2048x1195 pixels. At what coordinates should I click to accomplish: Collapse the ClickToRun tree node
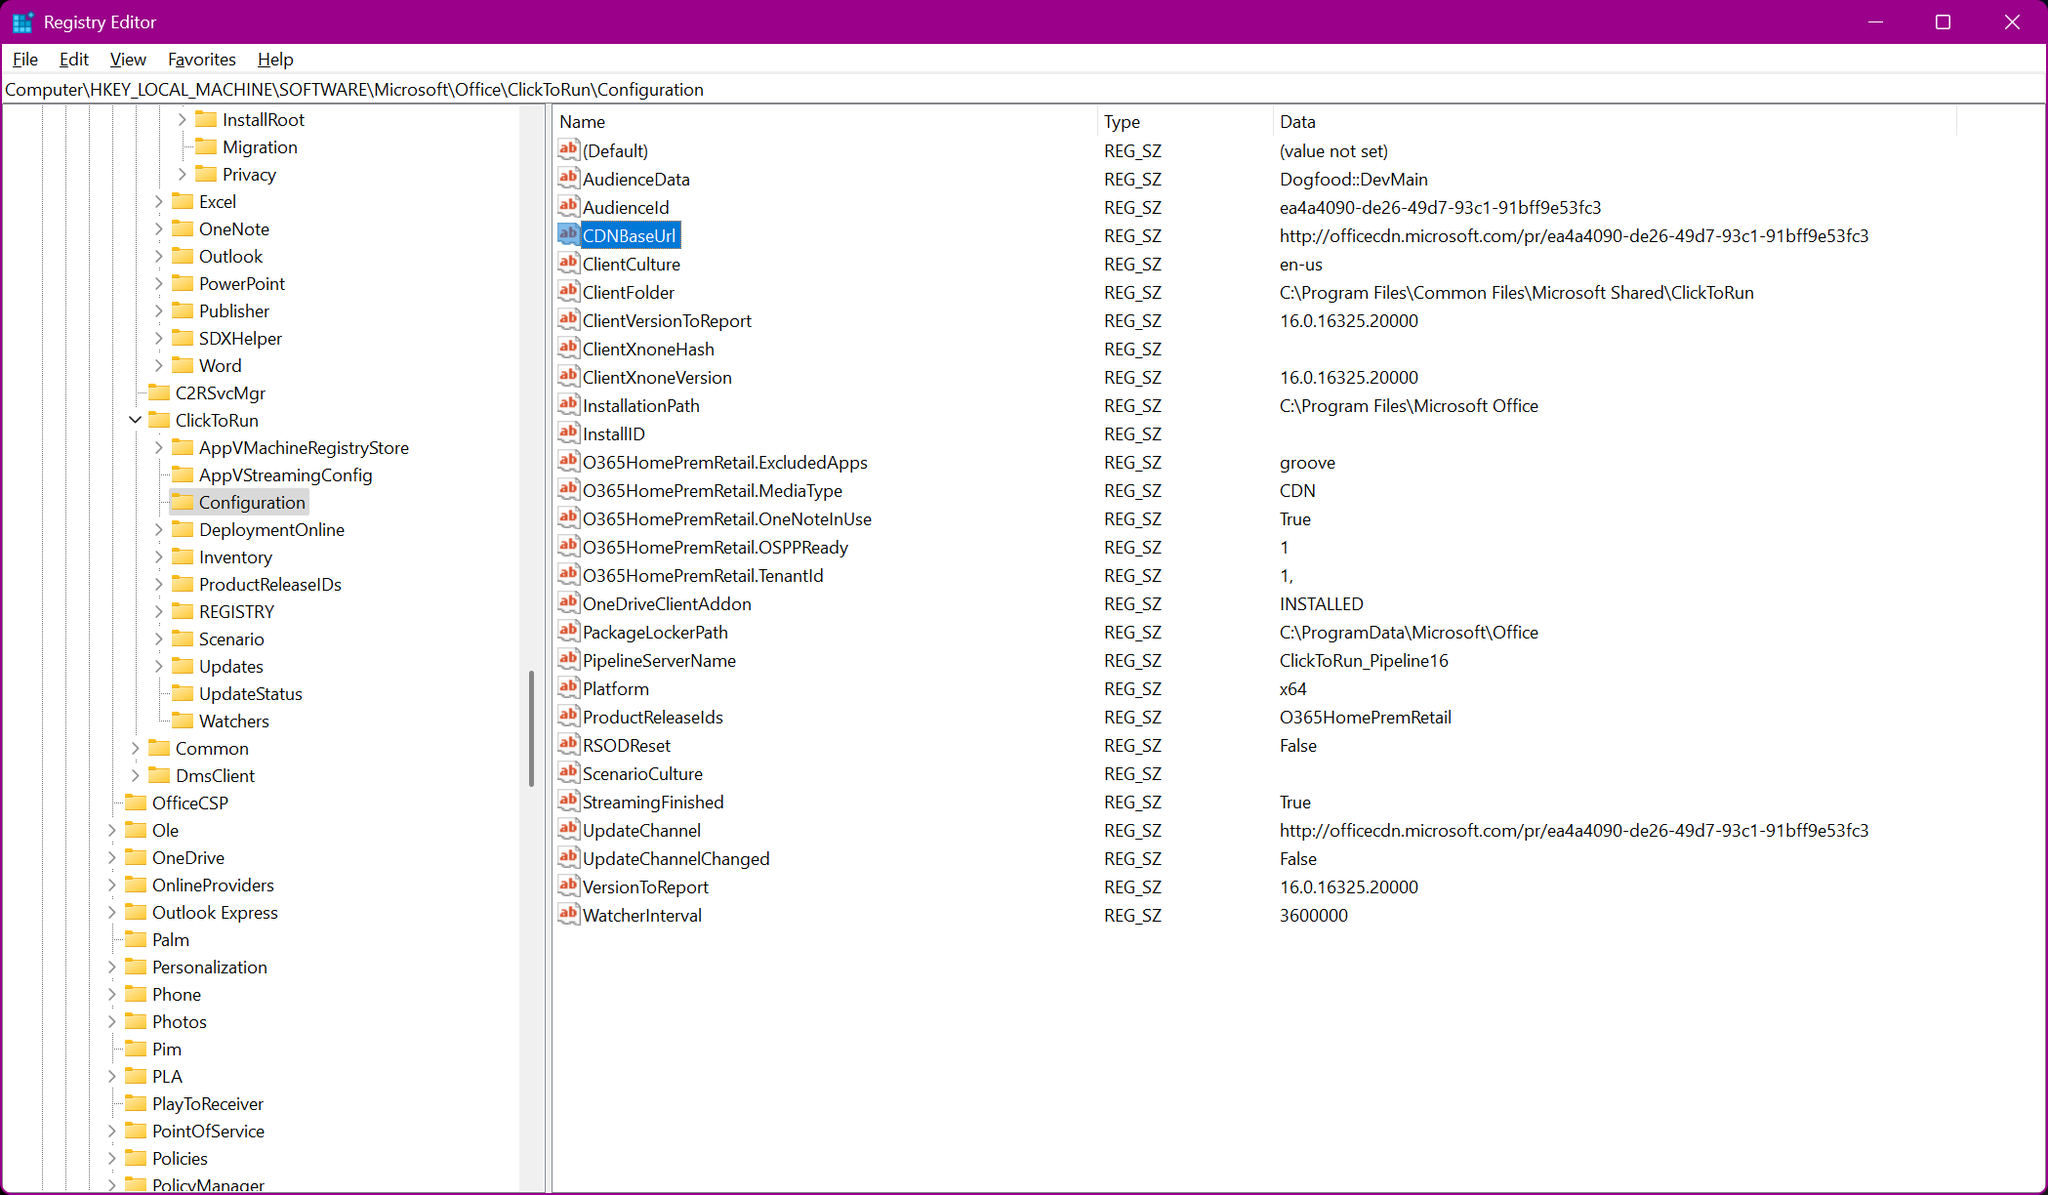(135, 420)
